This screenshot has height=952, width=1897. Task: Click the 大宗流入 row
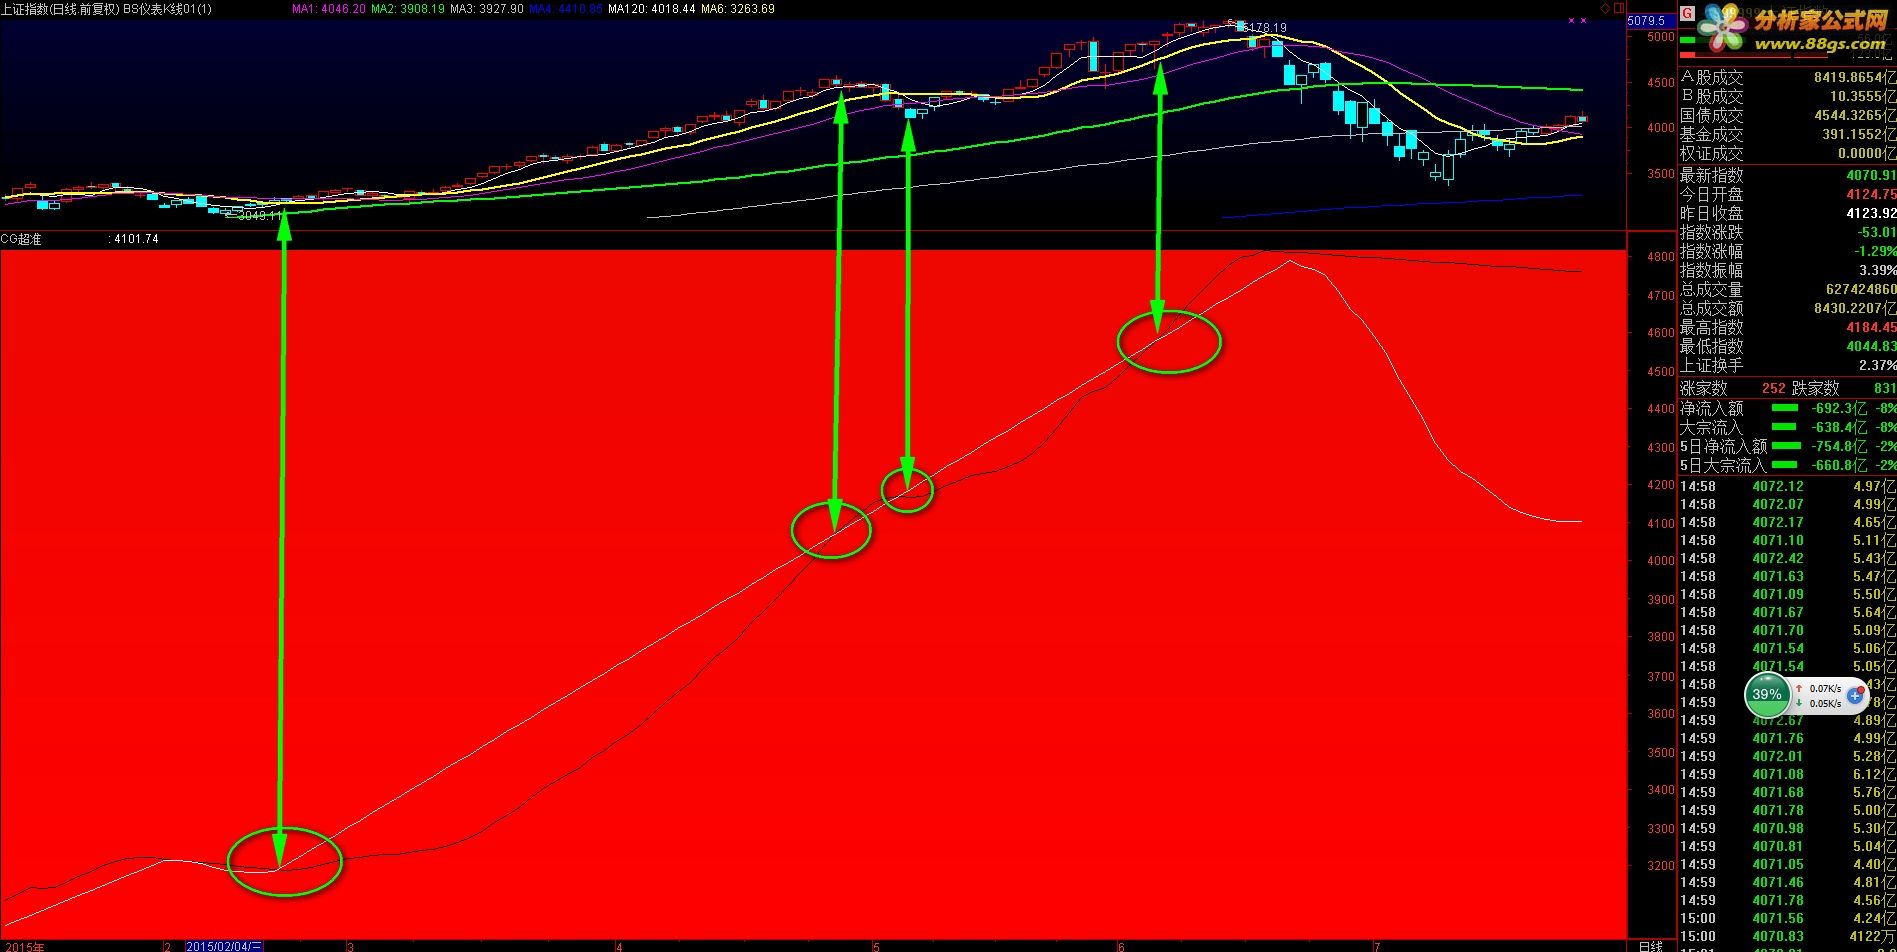click(1788, 427)
